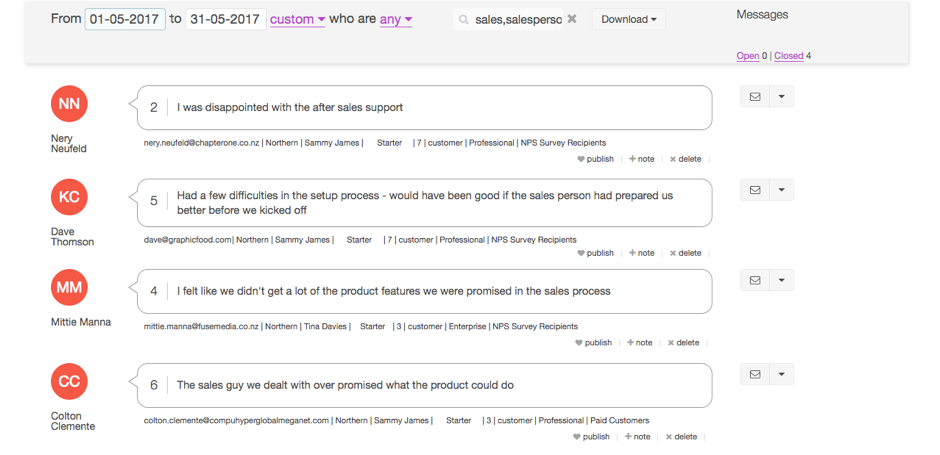This screenshot has height=455, width=940.
Task: Click the From date field 01-05-2017
Action: point(125,19)
